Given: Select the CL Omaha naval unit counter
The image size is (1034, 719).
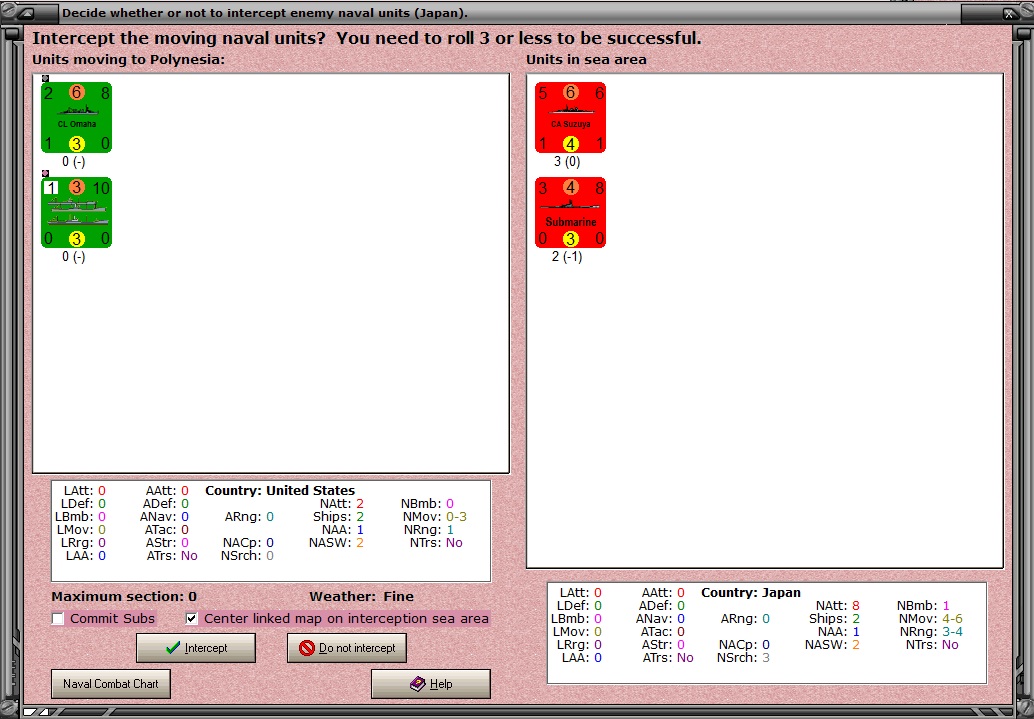Looking at the screenshot, I should (76, 117).
